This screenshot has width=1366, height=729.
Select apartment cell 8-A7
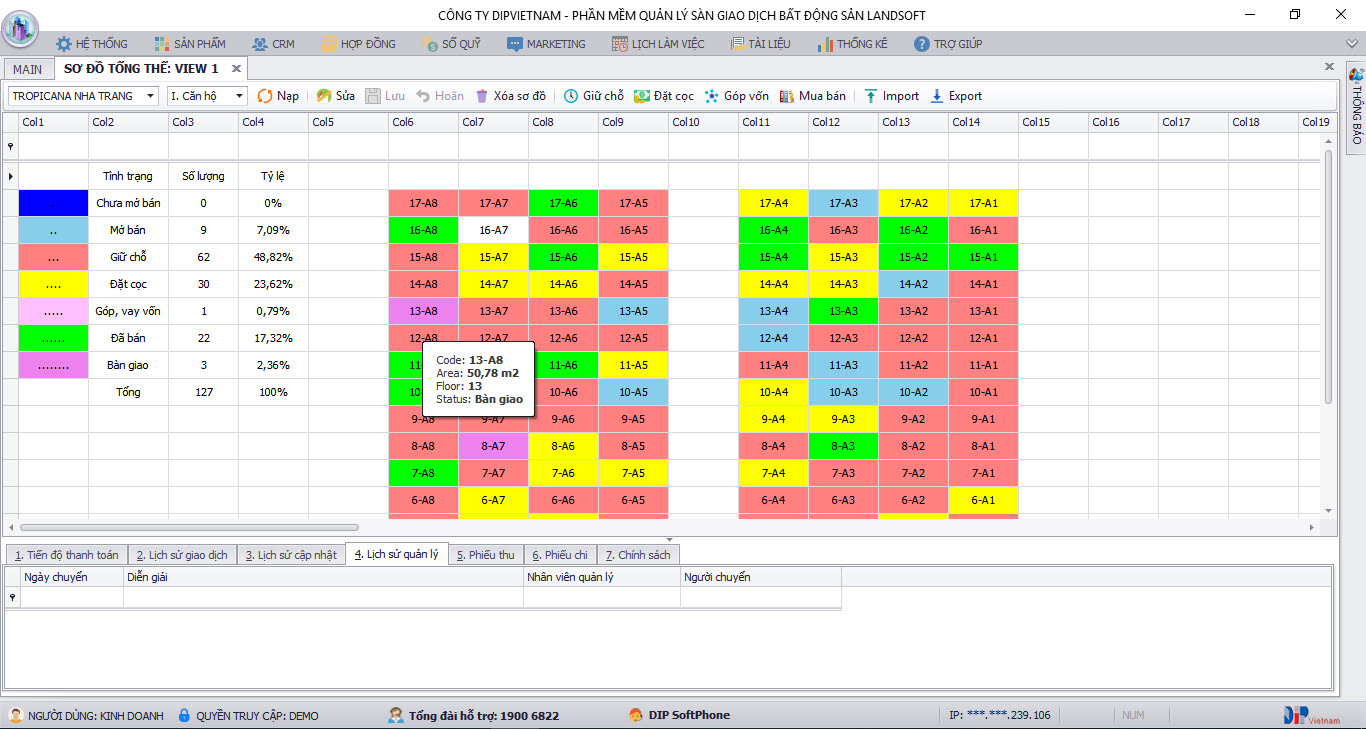click(x=493, y=446)
